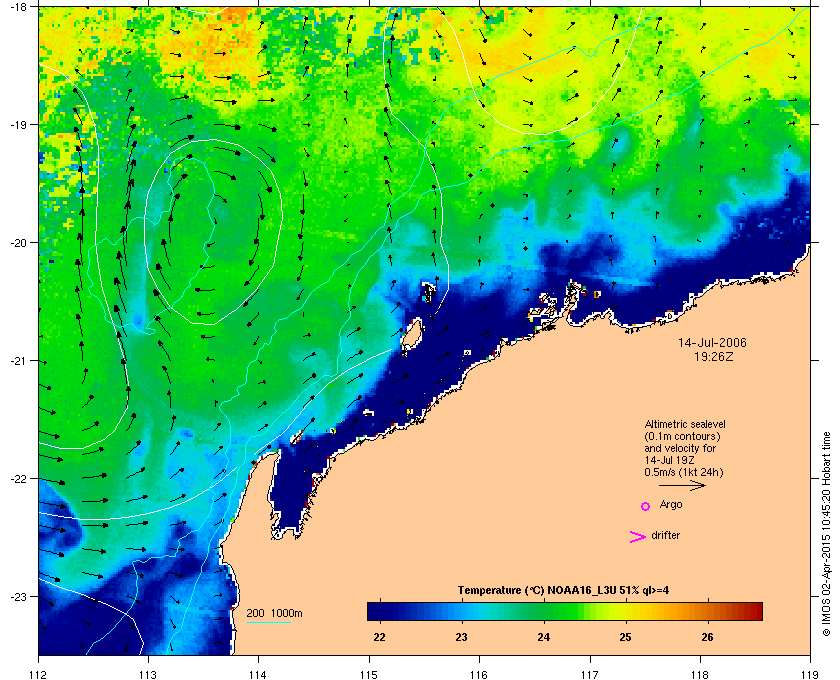Click the longitude axis label 118
This screenshot has height=680, width=840.
pyautogui.click(x=700, y=675)
